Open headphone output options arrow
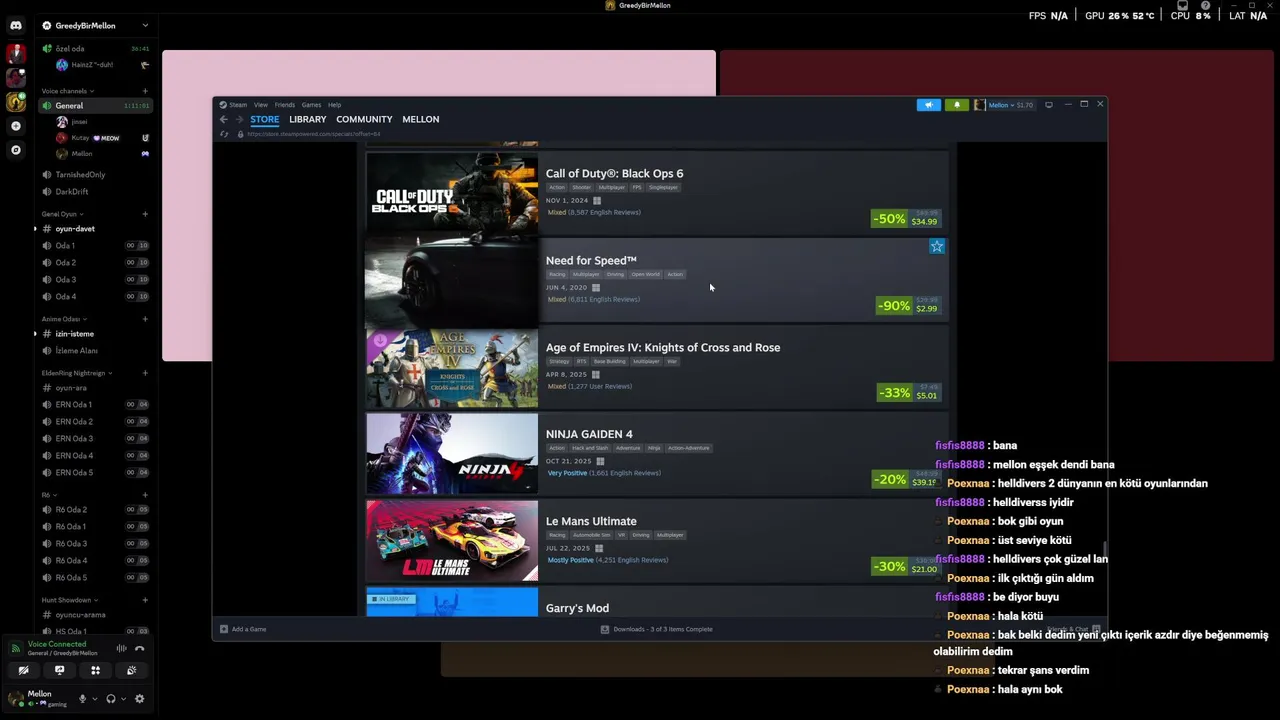 [123, 699]
